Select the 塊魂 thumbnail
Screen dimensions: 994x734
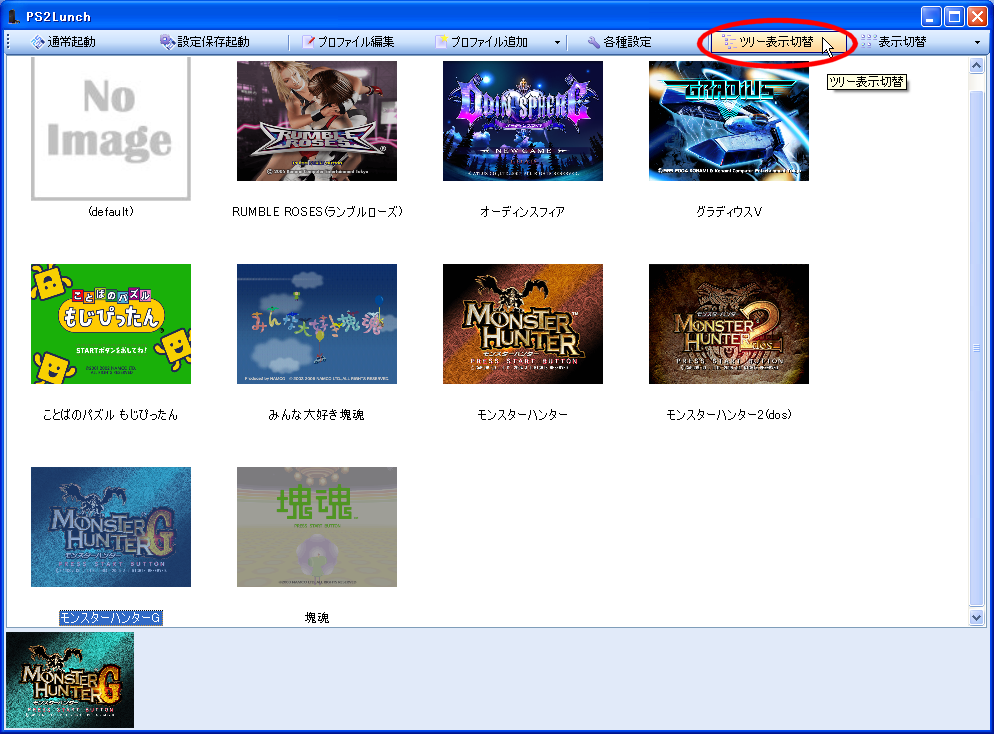(317, 527)
